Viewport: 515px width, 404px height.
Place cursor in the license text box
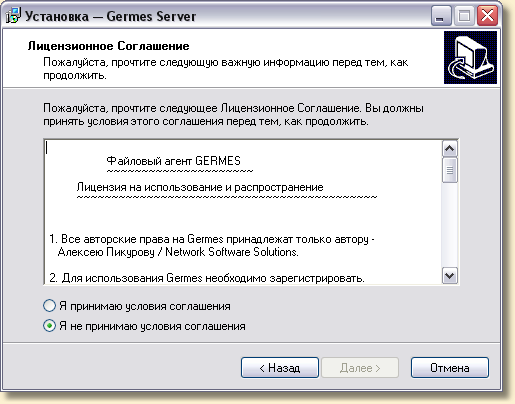click(x=243, y=212)
